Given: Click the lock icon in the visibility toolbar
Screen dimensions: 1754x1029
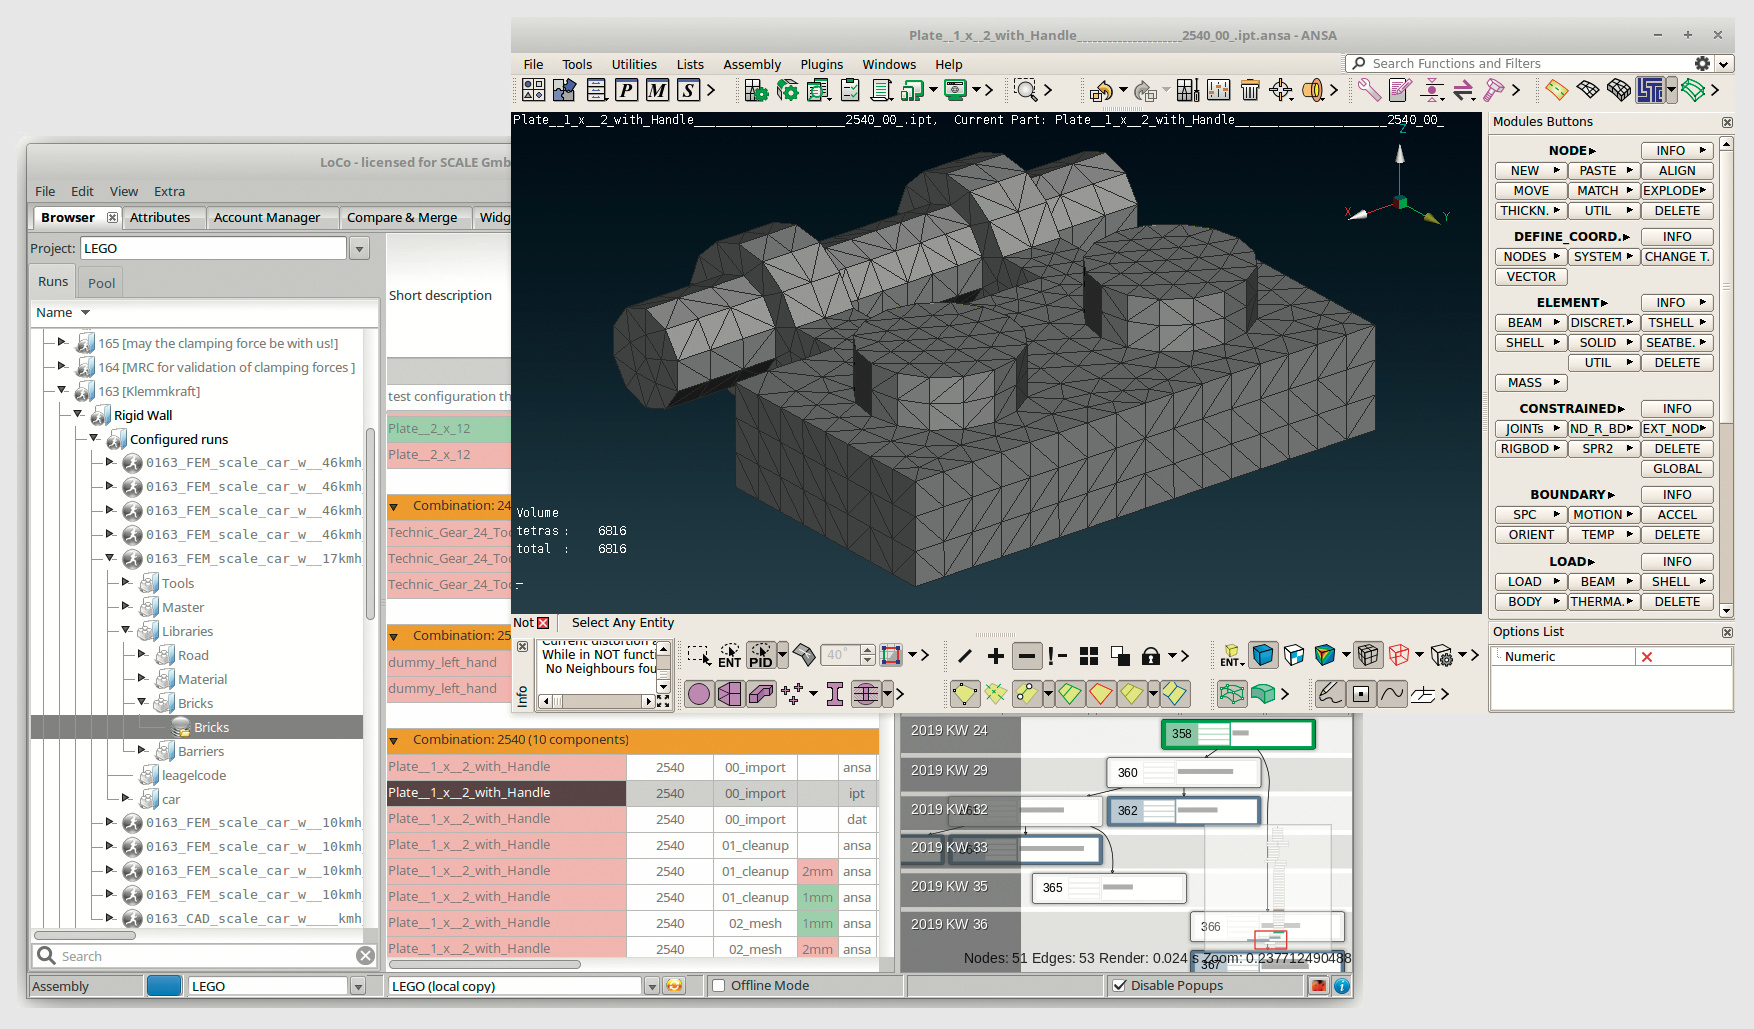Looking at the screenshot, I should [1151, 656].
